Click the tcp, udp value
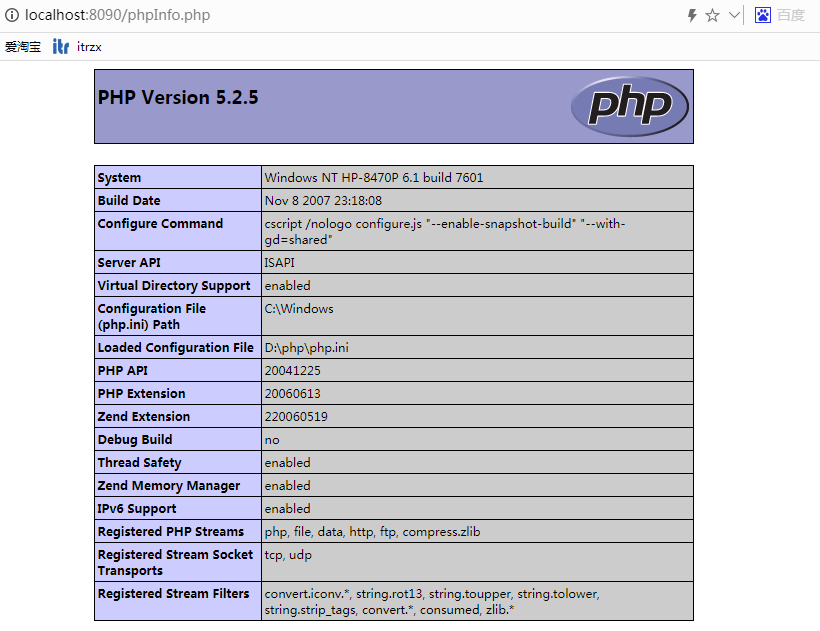 (288, 555)
